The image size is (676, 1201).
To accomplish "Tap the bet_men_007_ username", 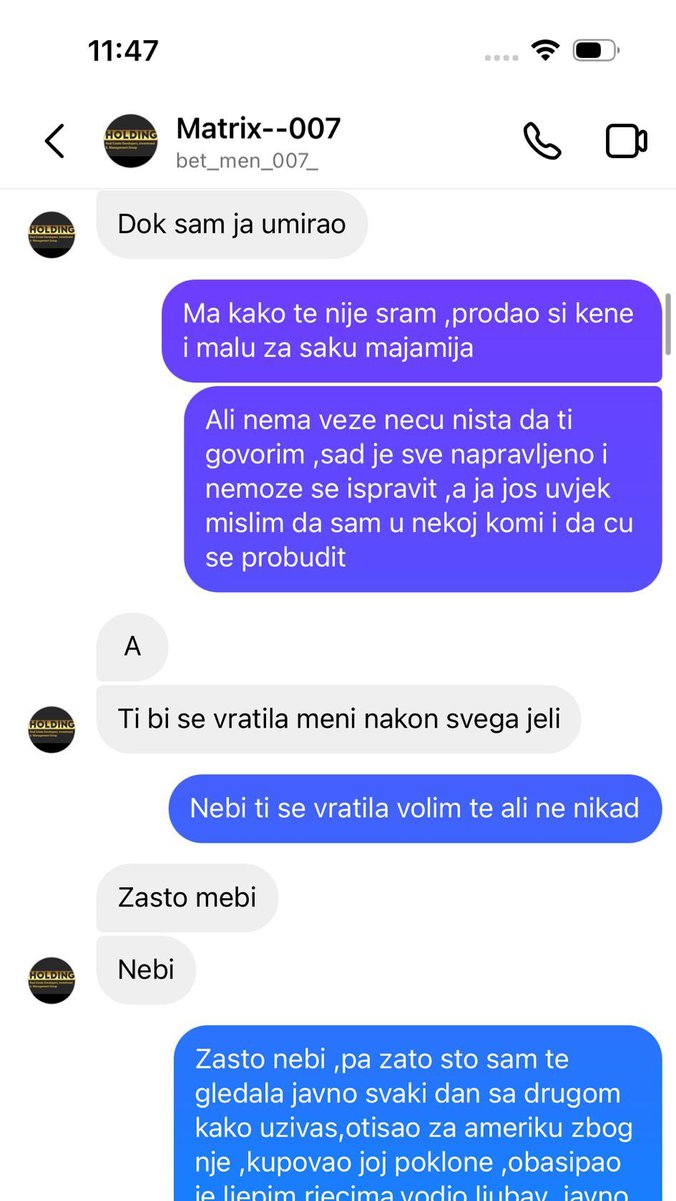I will 247,160.
